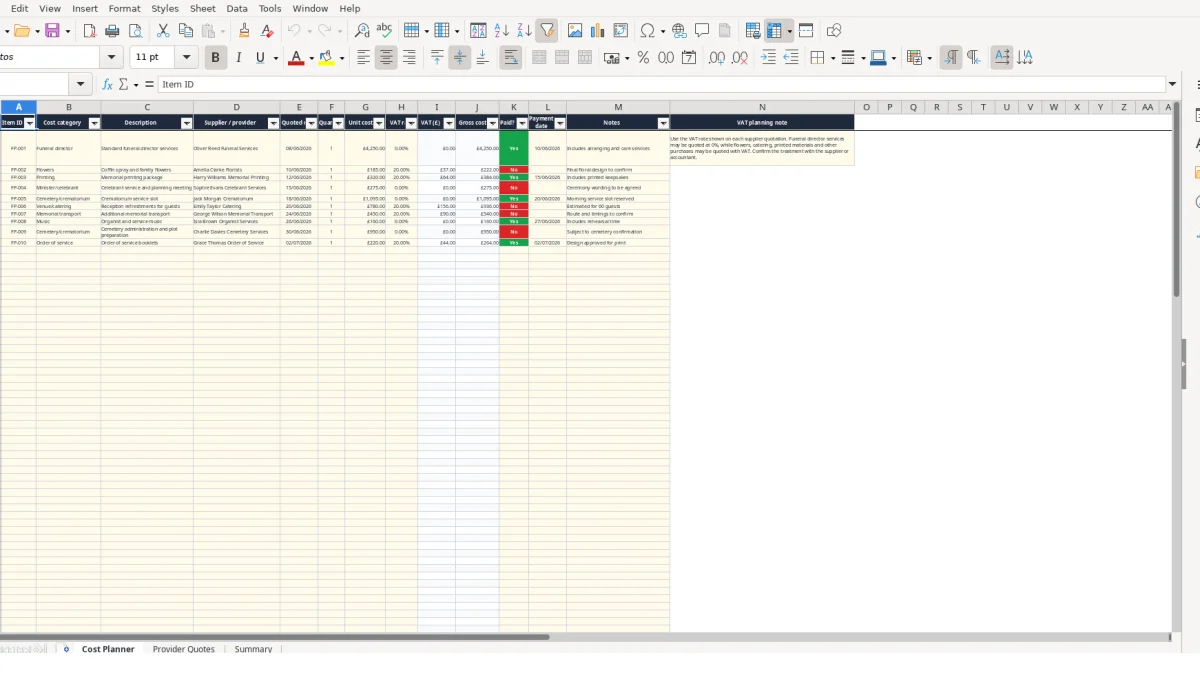Open the Tools menu

(270, 8)
